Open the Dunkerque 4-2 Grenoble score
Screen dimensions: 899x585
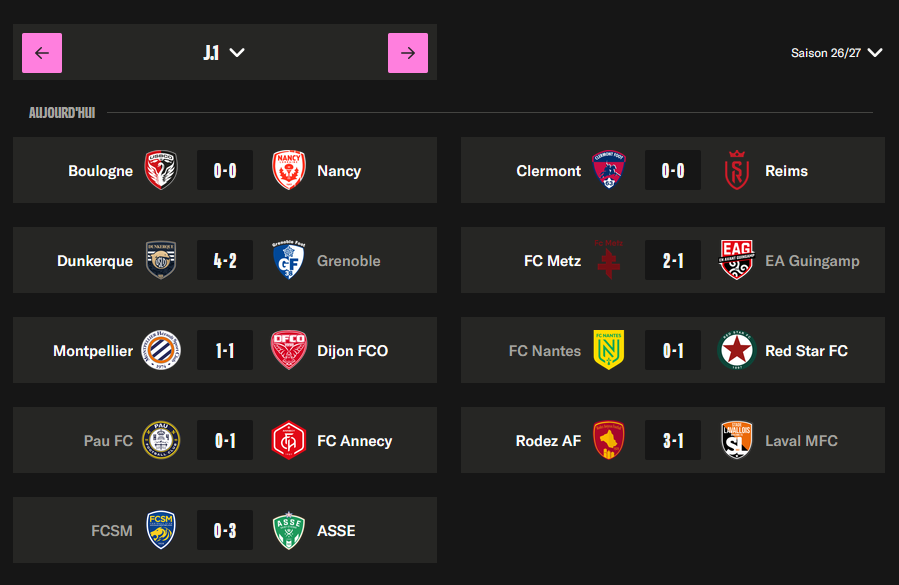coord(225,260)
